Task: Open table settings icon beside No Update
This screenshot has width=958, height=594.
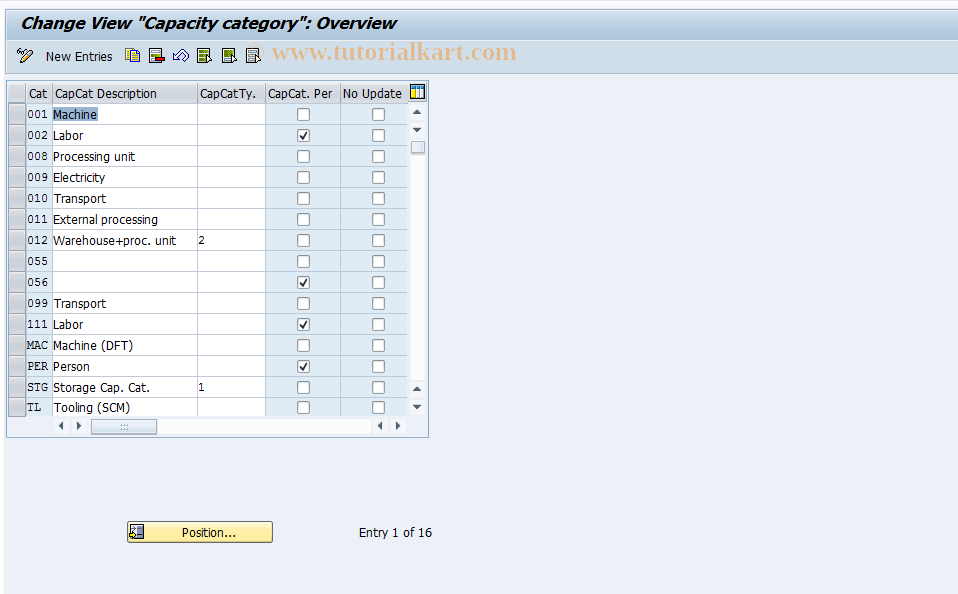Action: pos(418,92)
